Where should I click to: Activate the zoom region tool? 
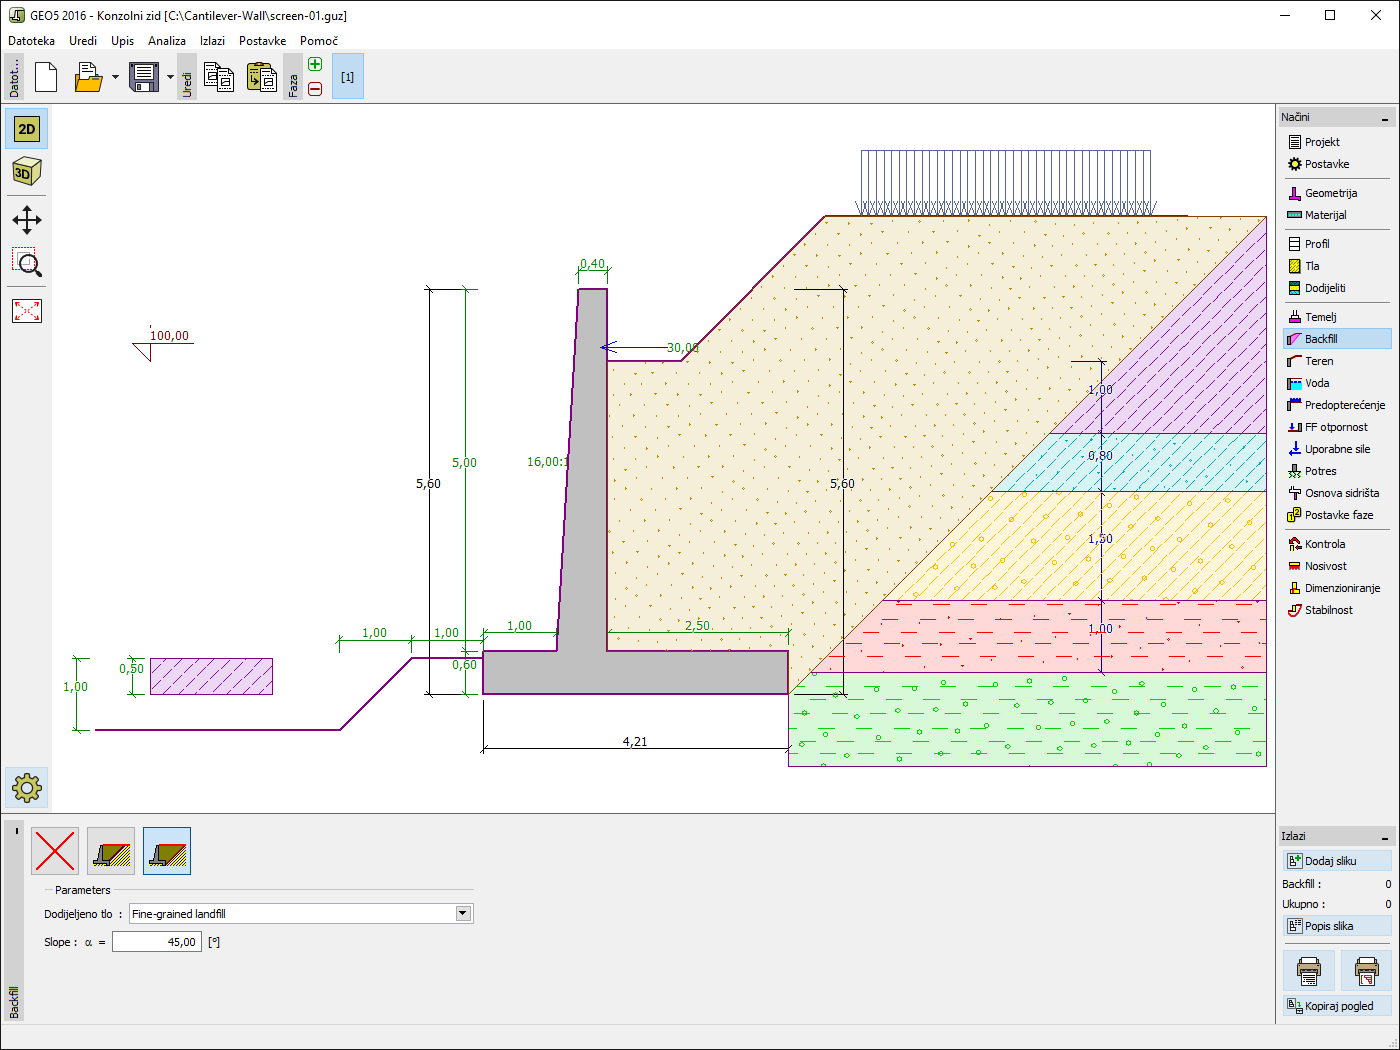click(x=27, y=264)
